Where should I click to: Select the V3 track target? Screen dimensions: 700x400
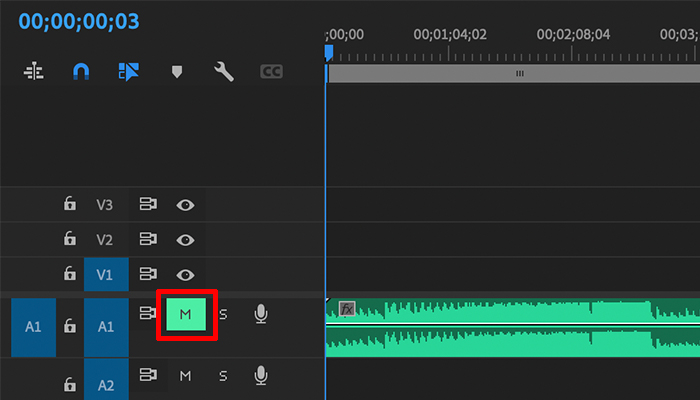[x=104, y=204]
